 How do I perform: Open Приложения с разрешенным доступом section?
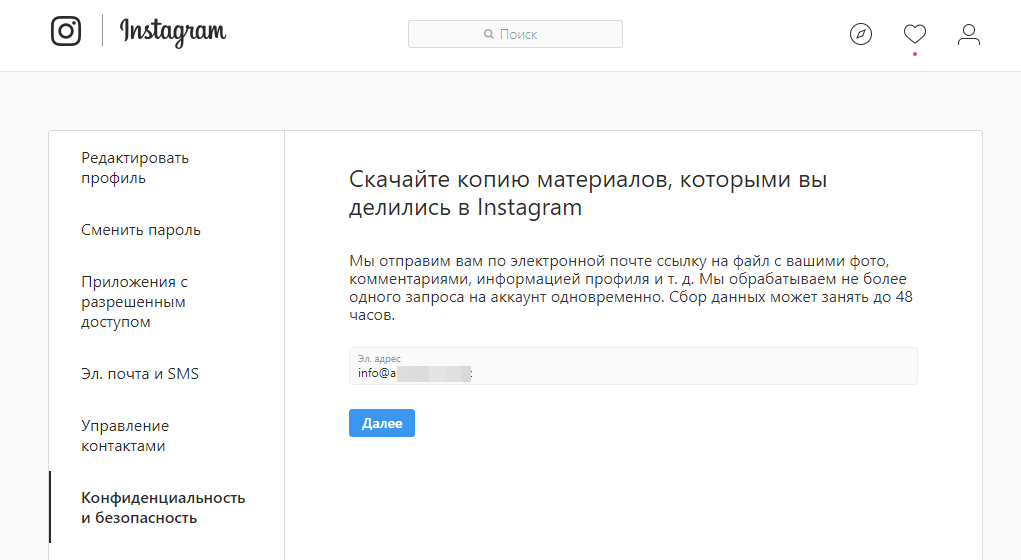pyautogui.click(x=134, y=301)
